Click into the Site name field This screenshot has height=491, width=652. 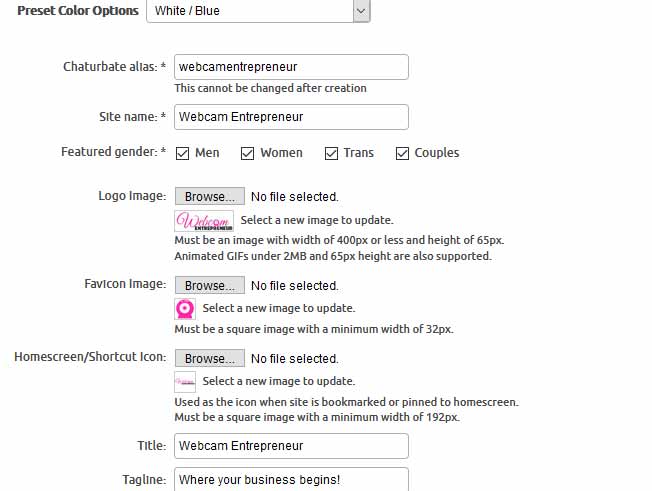click(x=291, y=117)
